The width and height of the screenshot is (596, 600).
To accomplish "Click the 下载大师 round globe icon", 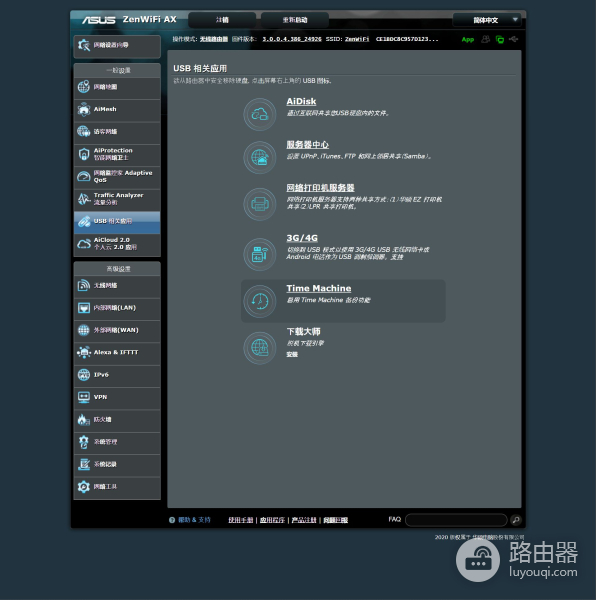I will click(x=260, y=348).
